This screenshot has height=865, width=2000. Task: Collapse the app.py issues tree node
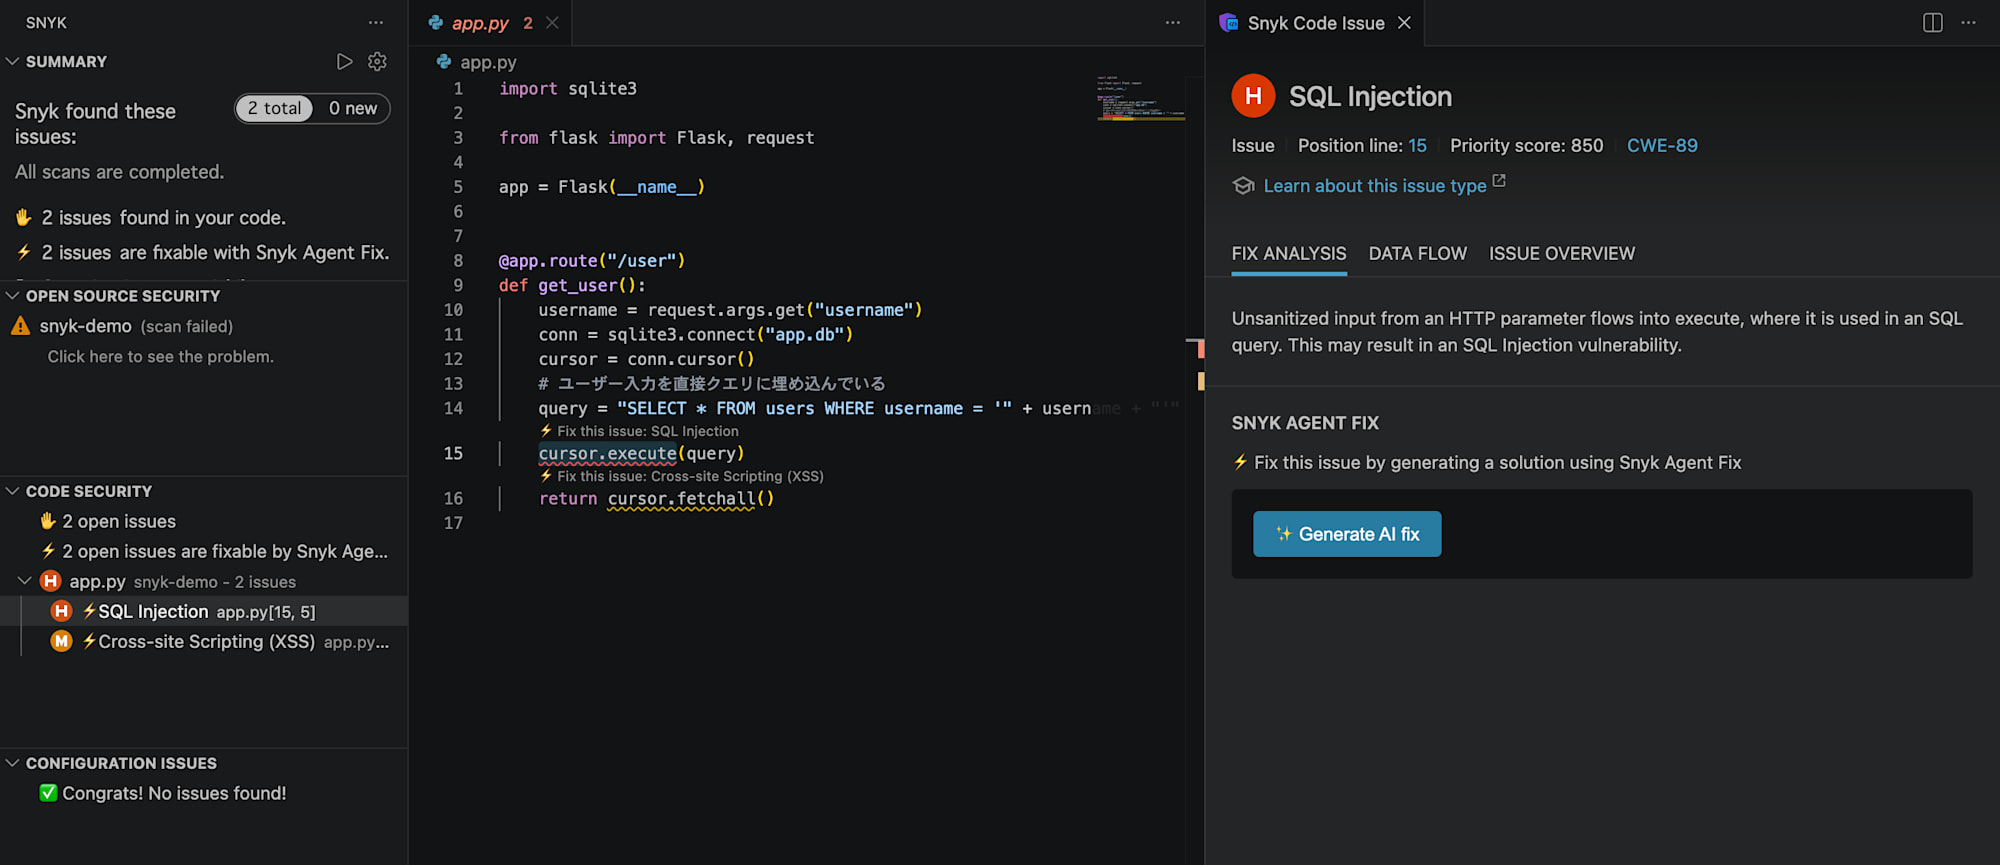(x=25, y=581)
